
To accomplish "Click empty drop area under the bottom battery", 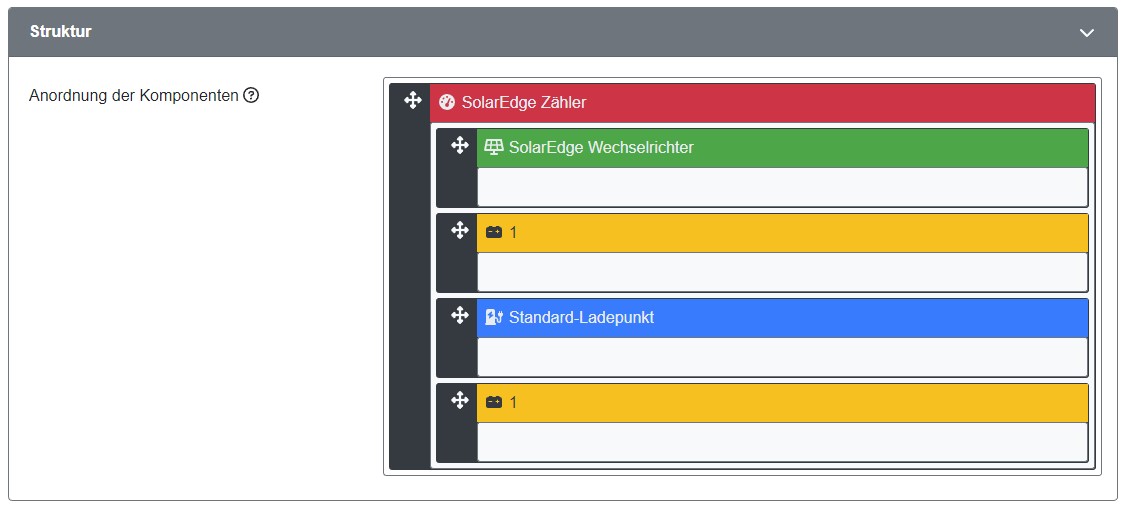I will pyautogui.click(x=782, y=442).
